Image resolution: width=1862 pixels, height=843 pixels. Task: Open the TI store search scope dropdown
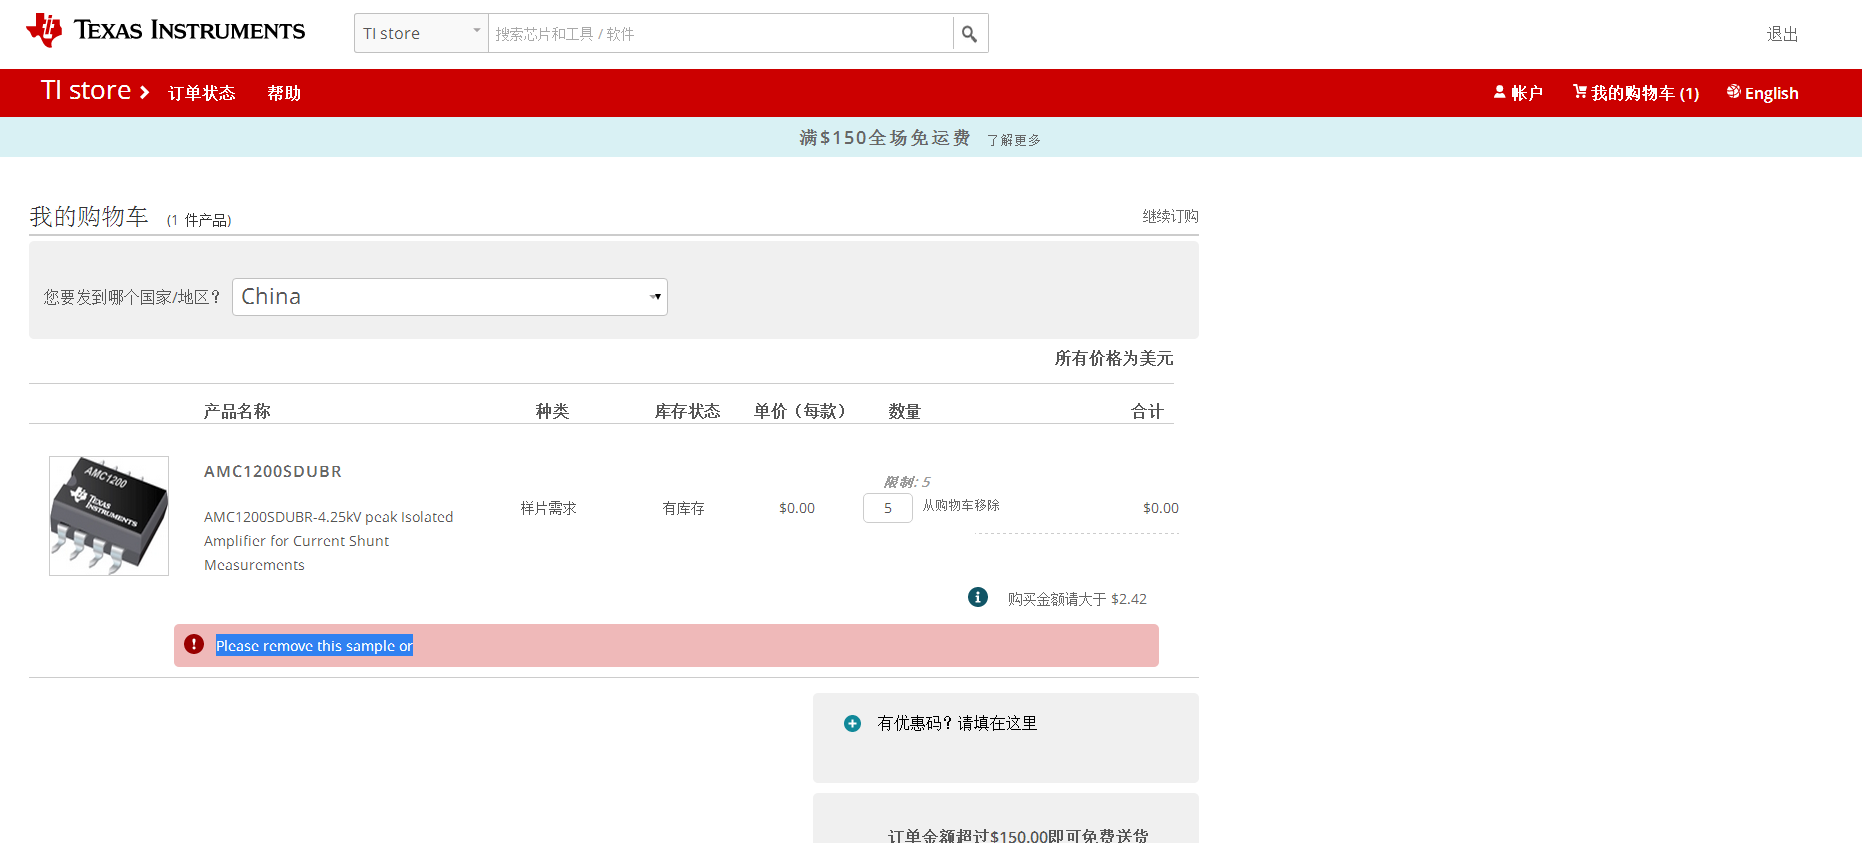[x=421, y=33]
